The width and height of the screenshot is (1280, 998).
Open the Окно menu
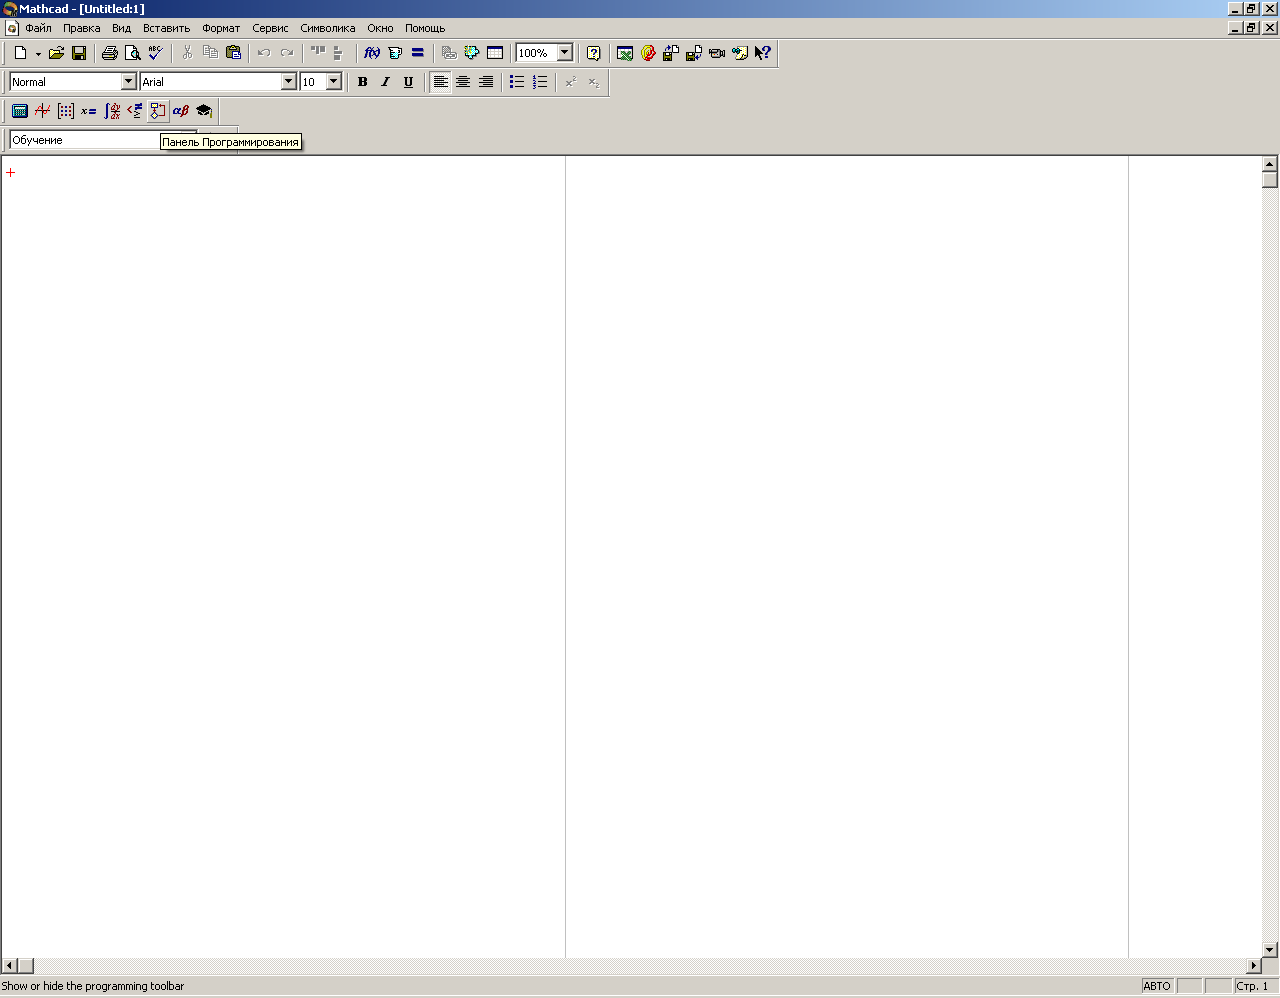[380, 28]
